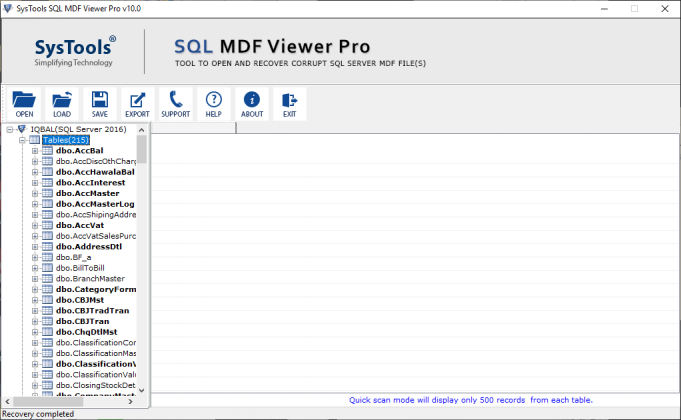Expand the dbo.CBJTradTran table node
The height and width of the screenshot is (420, 681).
(35, 311)
